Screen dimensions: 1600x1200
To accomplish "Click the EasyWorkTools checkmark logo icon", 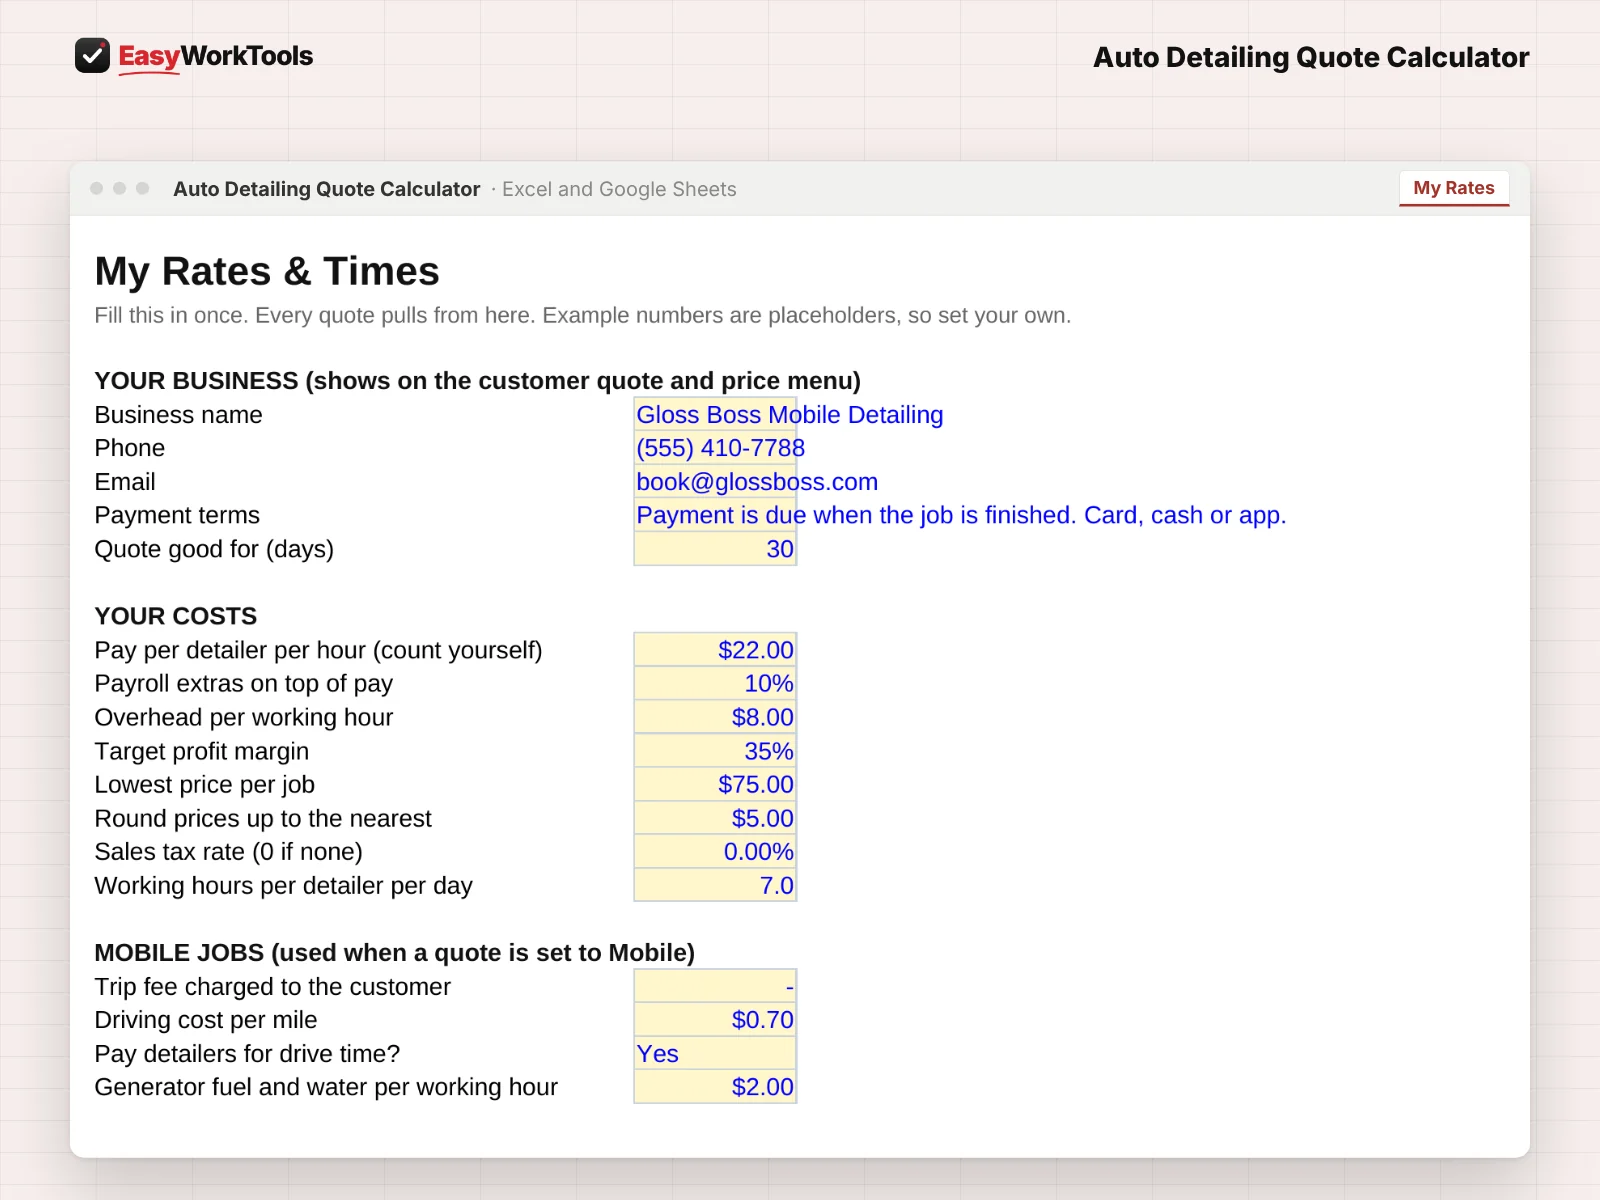I will (92, 56).
